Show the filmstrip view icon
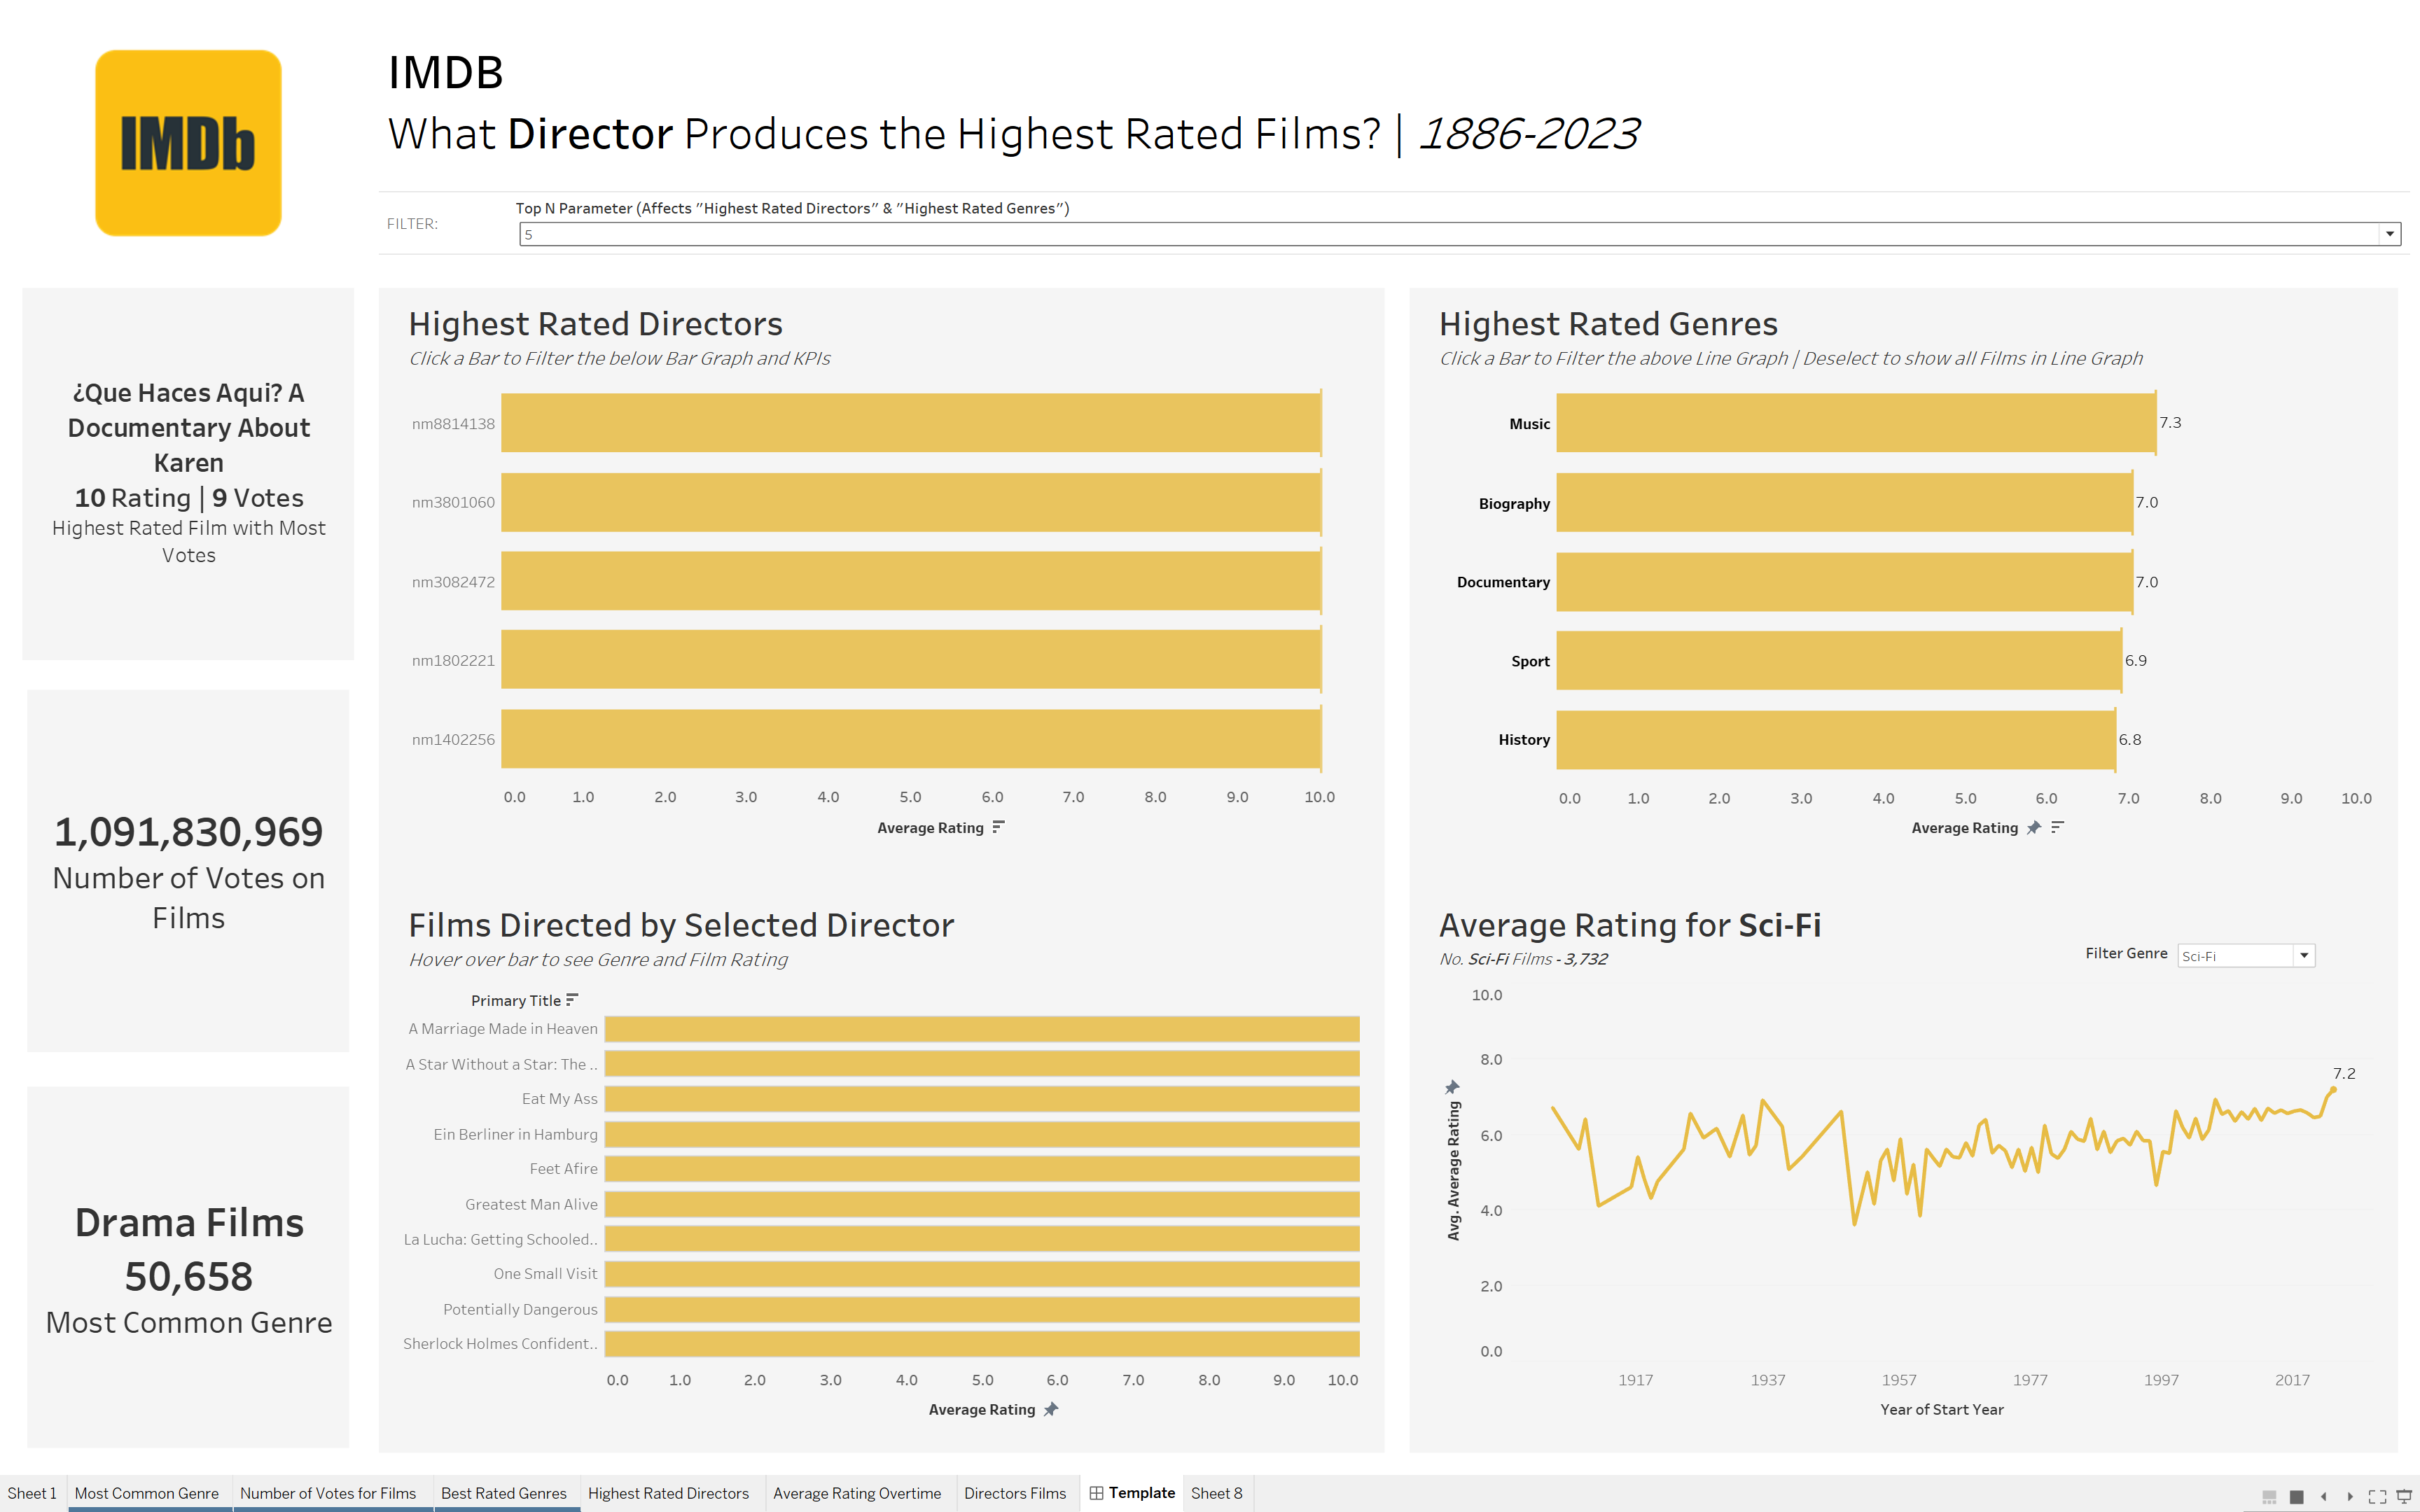This screenshot has width=2420, height=1512. click(2269, 1496)
